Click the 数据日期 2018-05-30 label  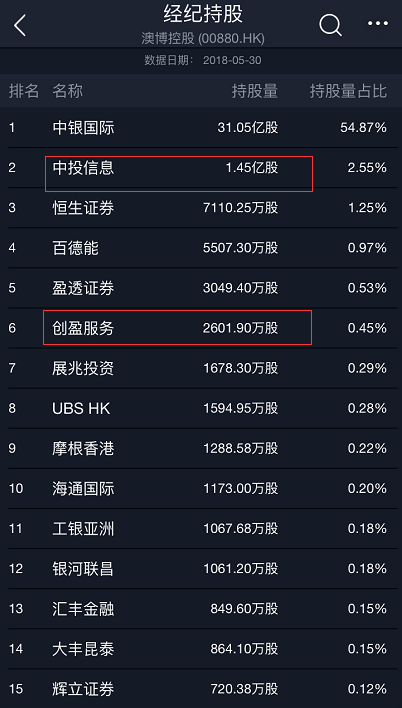tap(203, 61)
